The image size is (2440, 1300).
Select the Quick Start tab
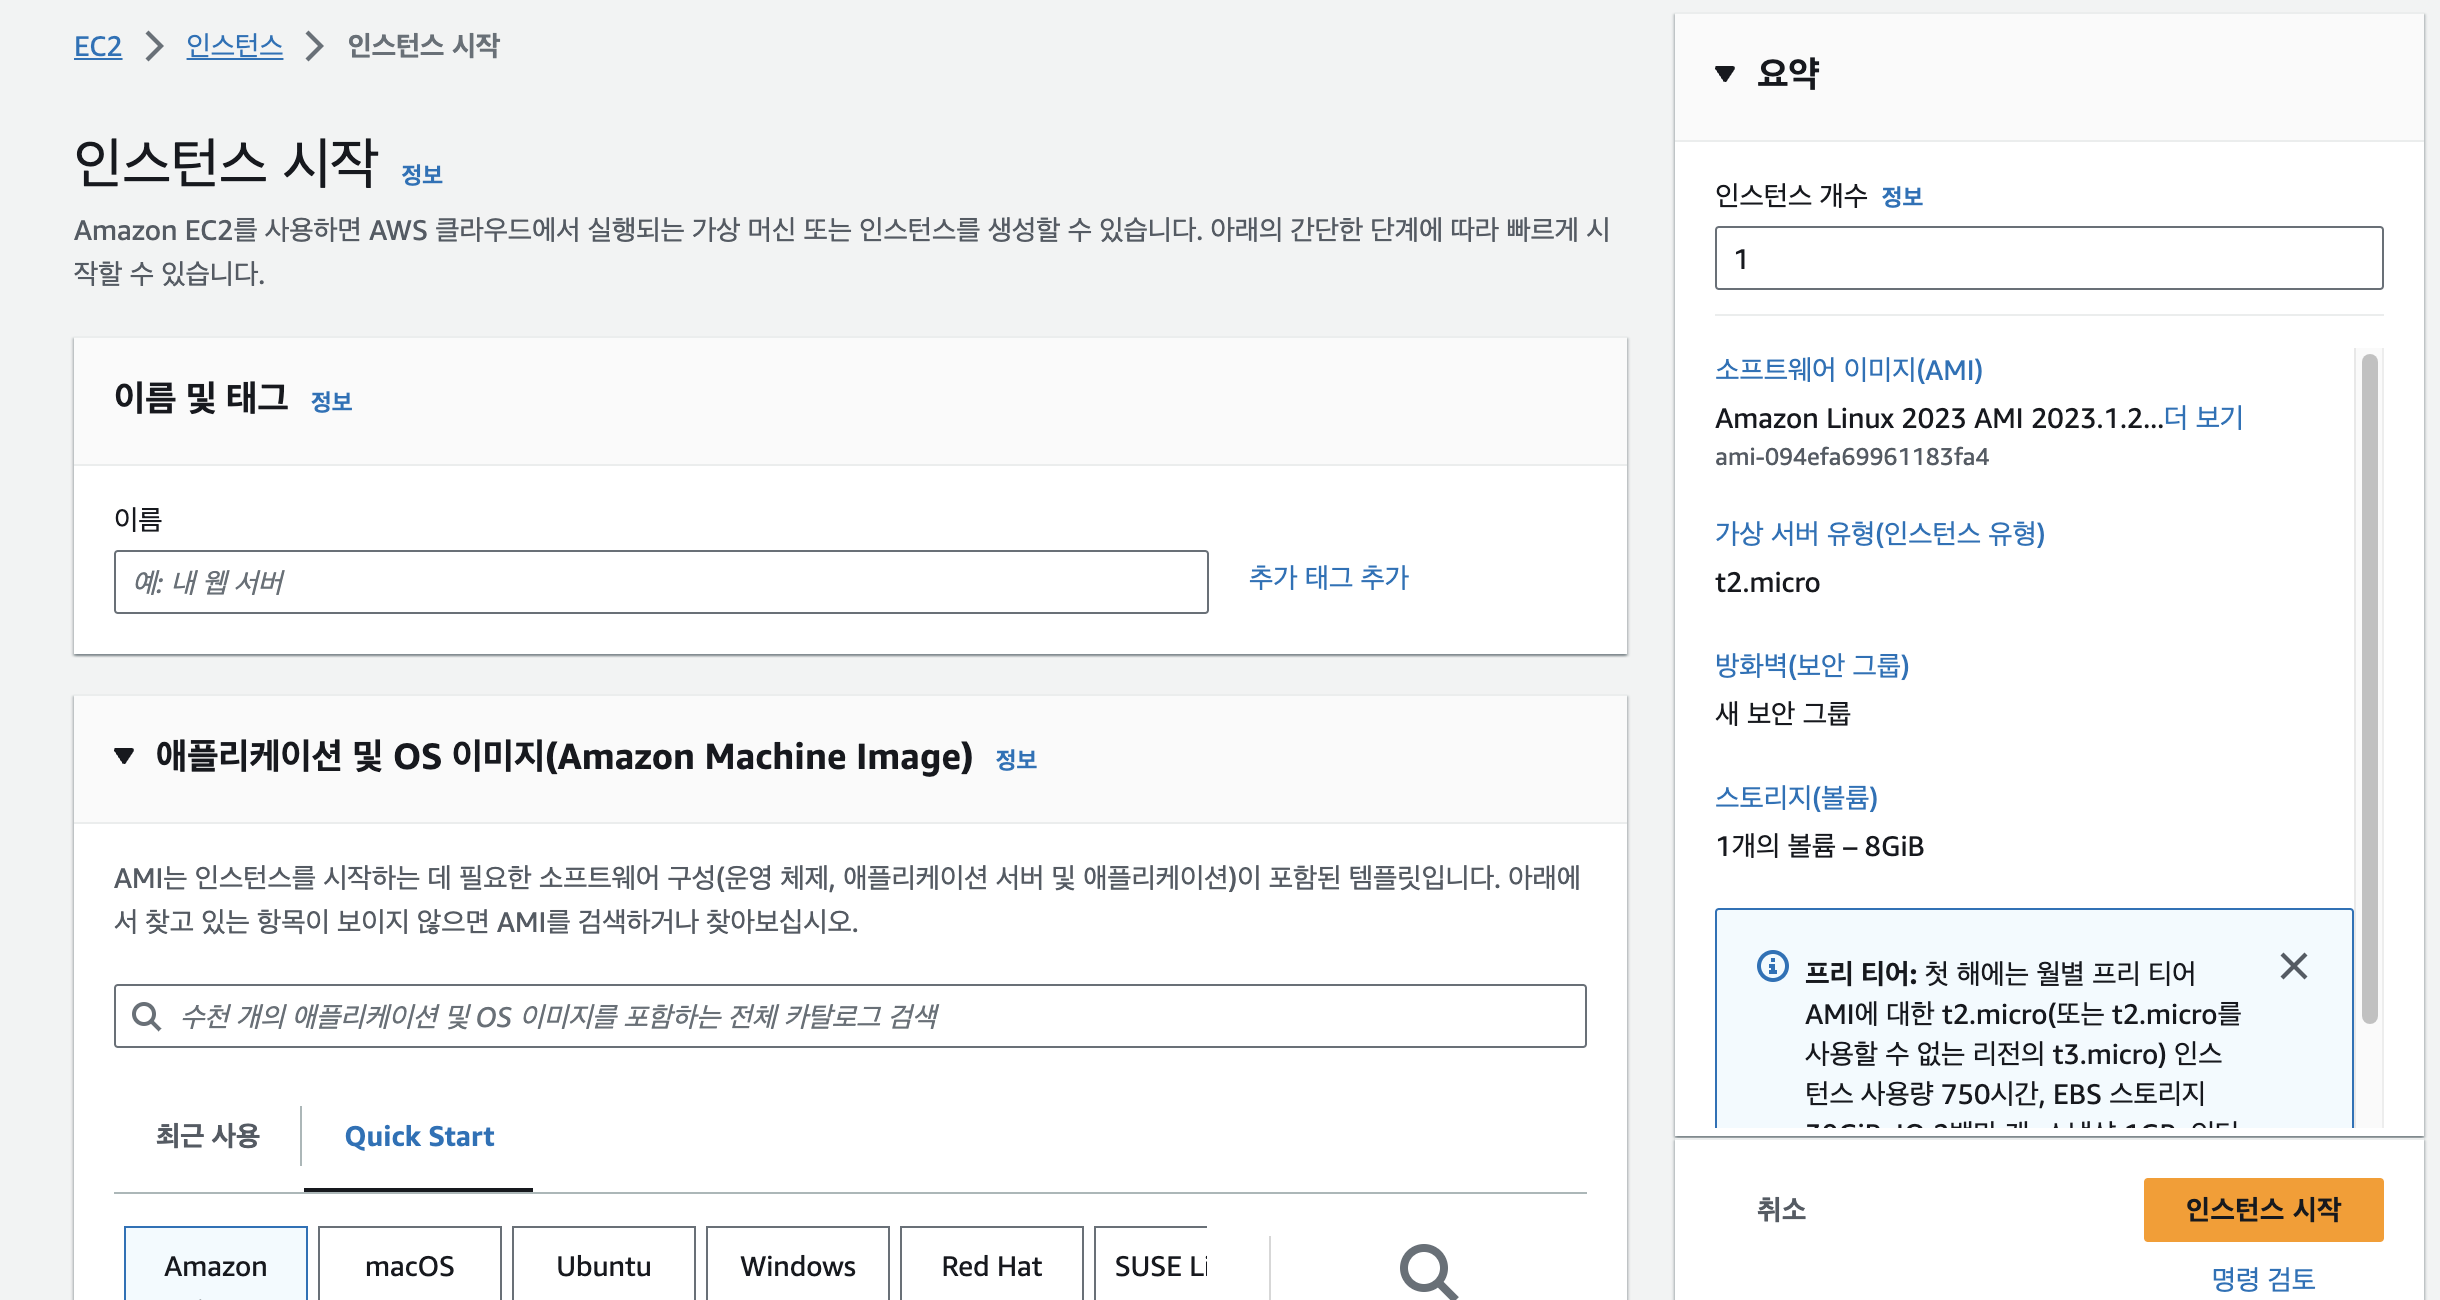pyautogui.click(x=419, y=1136)
